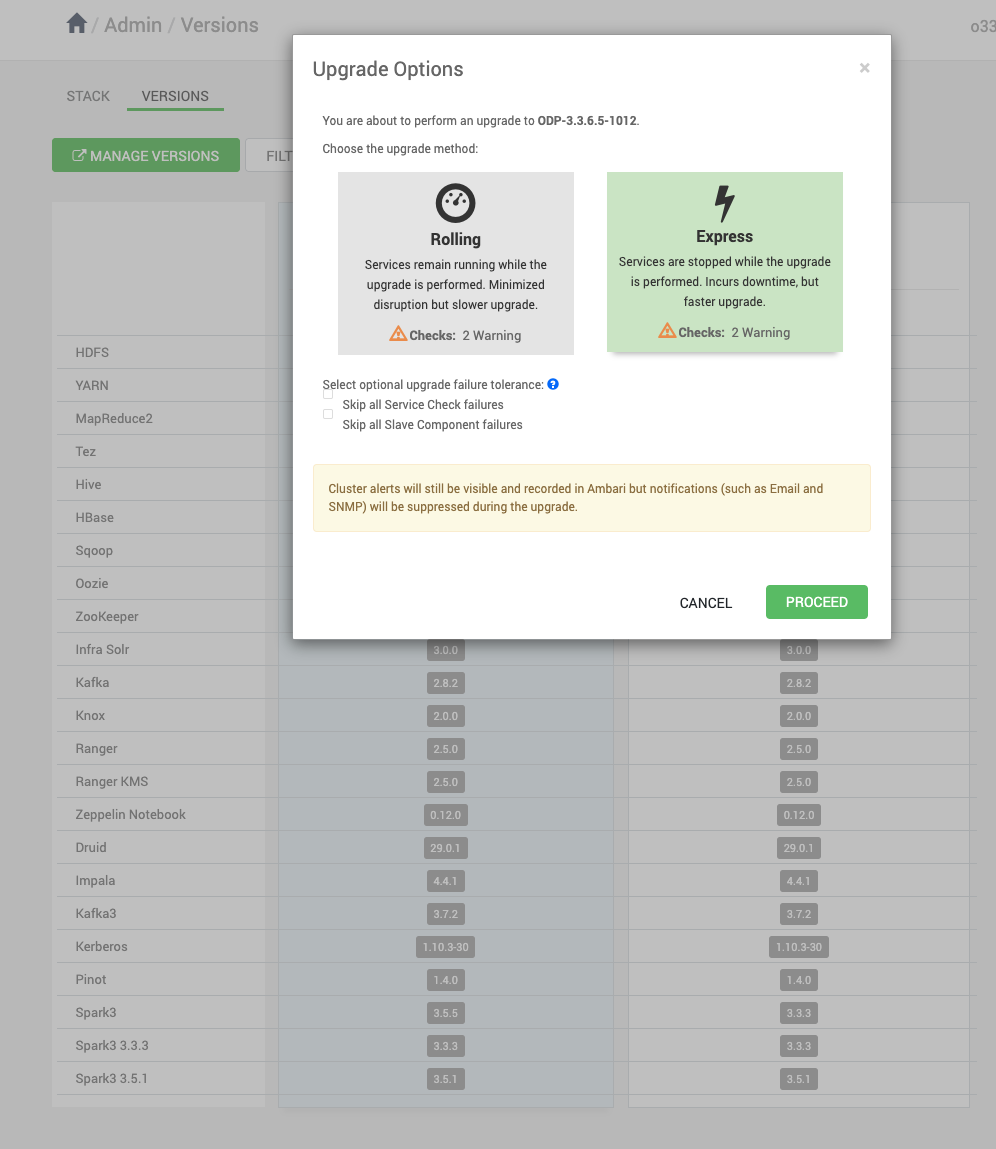Close the Upgrade Options dialog
996x1149 pixels.
pos(865,68)
